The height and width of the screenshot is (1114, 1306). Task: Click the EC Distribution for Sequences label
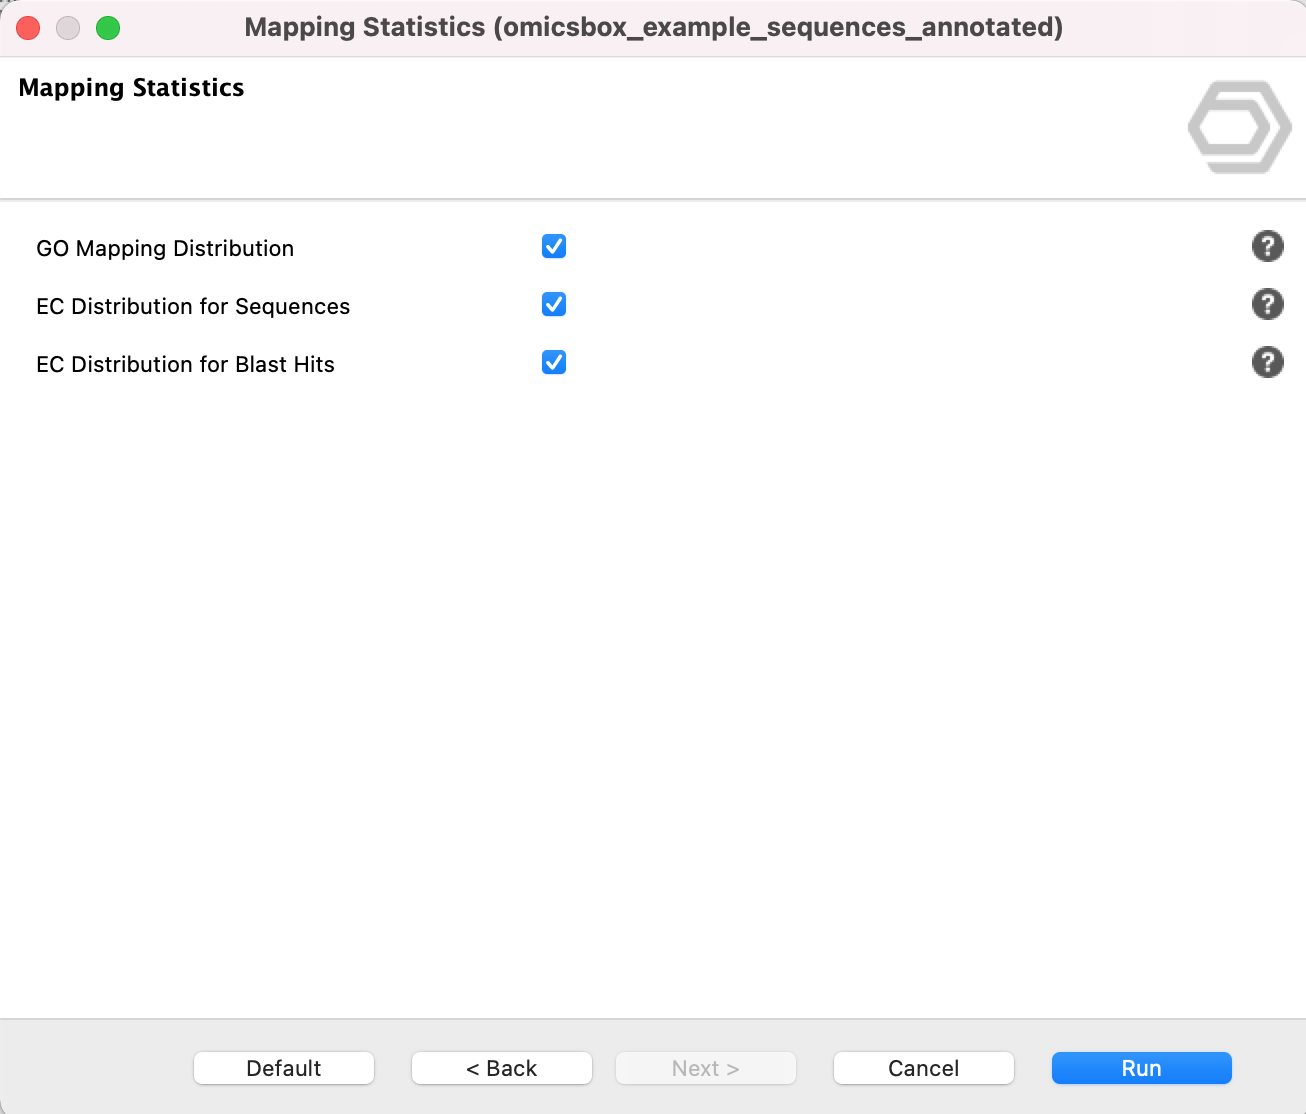pyautogui.click(x=193, y=306)
